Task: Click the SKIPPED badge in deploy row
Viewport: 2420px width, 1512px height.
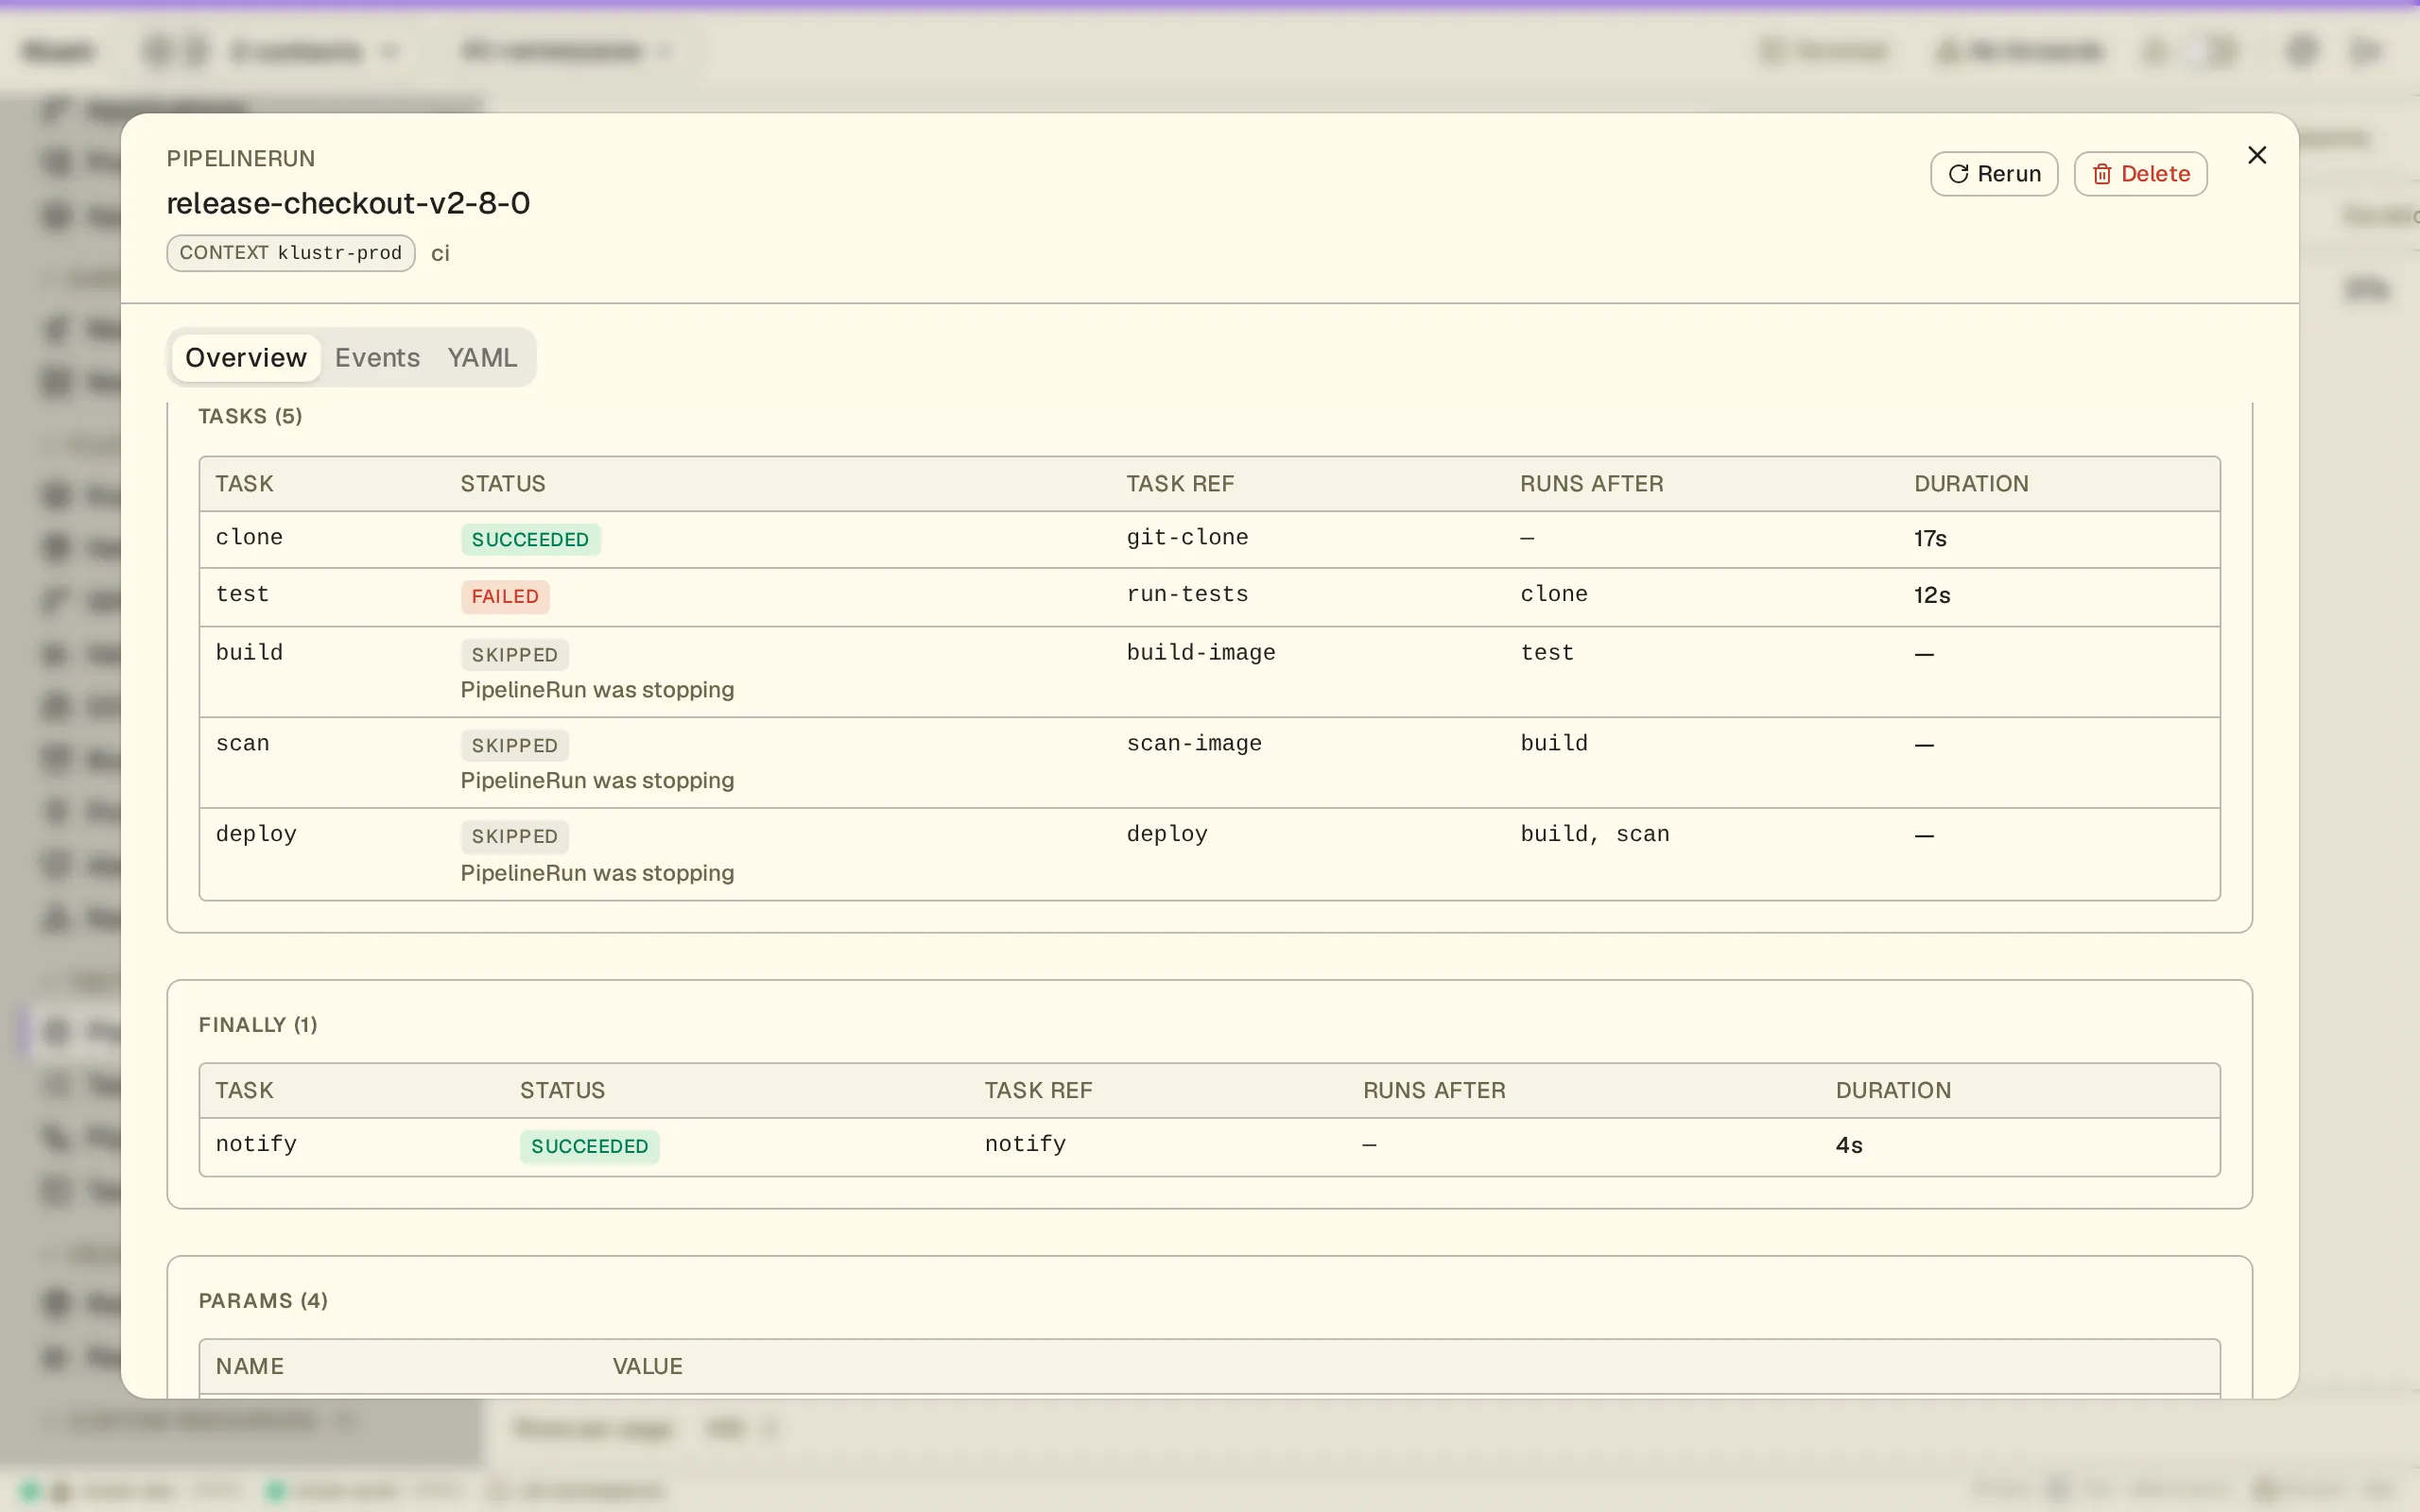Action: tap(514, 837)
